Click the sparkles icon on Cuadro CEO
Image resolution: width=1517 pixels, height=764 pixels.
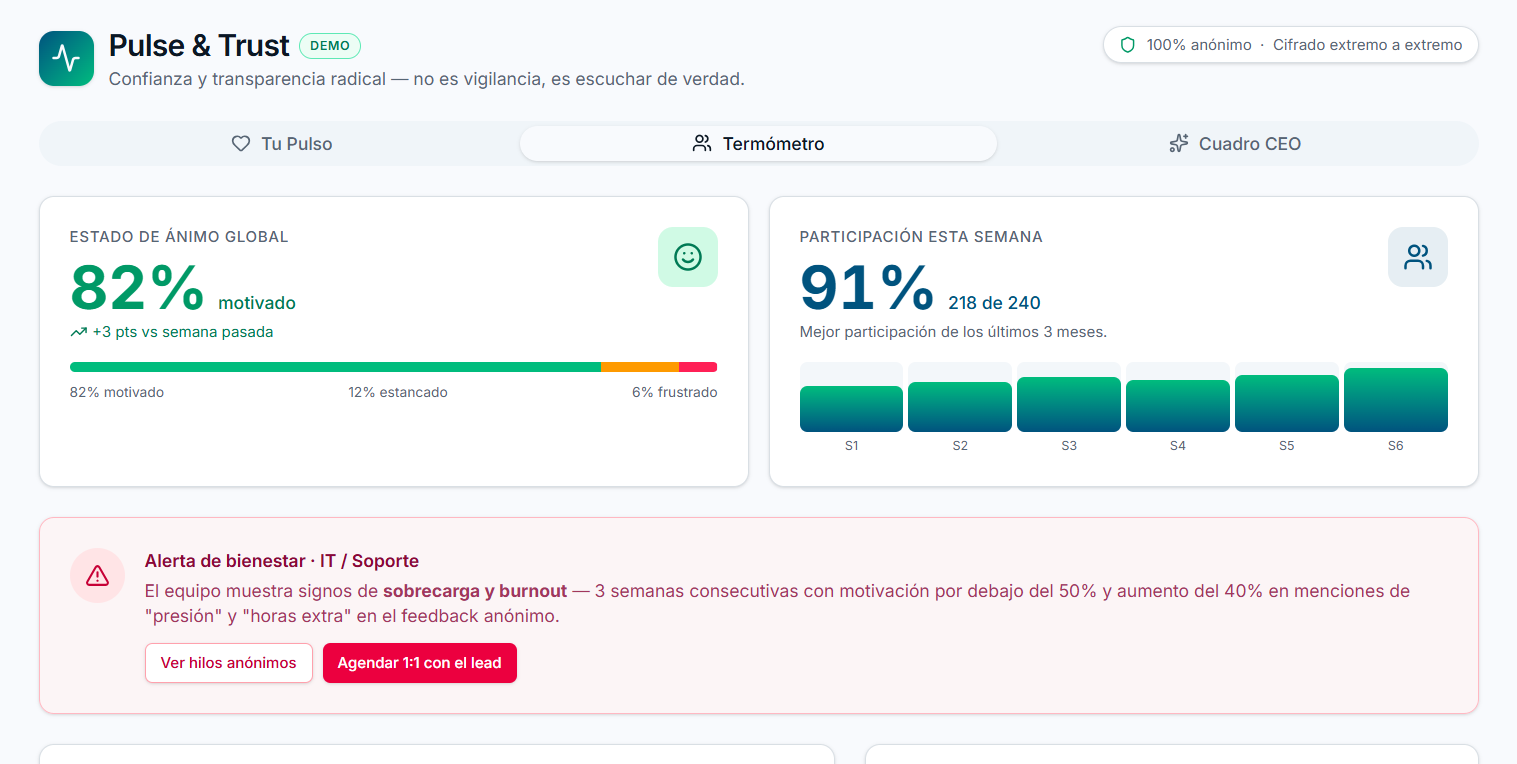tap(1179, 144)
